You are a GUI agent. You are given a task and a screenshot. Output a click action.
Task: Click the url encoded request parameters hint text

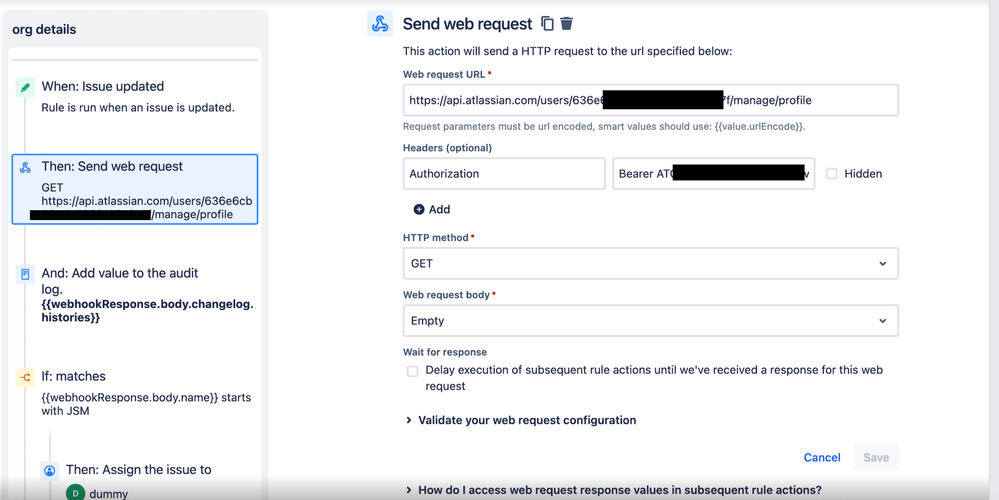point(604,127)
